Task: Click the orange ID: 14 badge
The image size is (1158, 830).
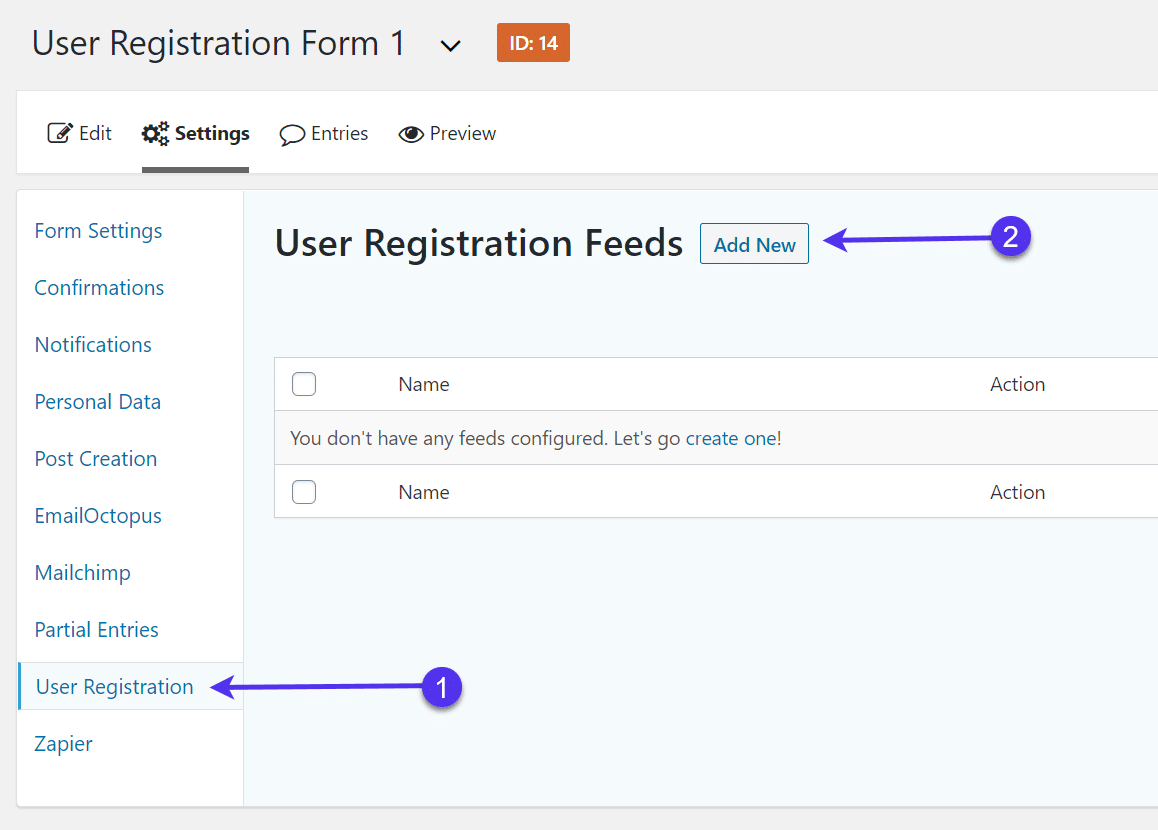Action: (x=533, y=43)
